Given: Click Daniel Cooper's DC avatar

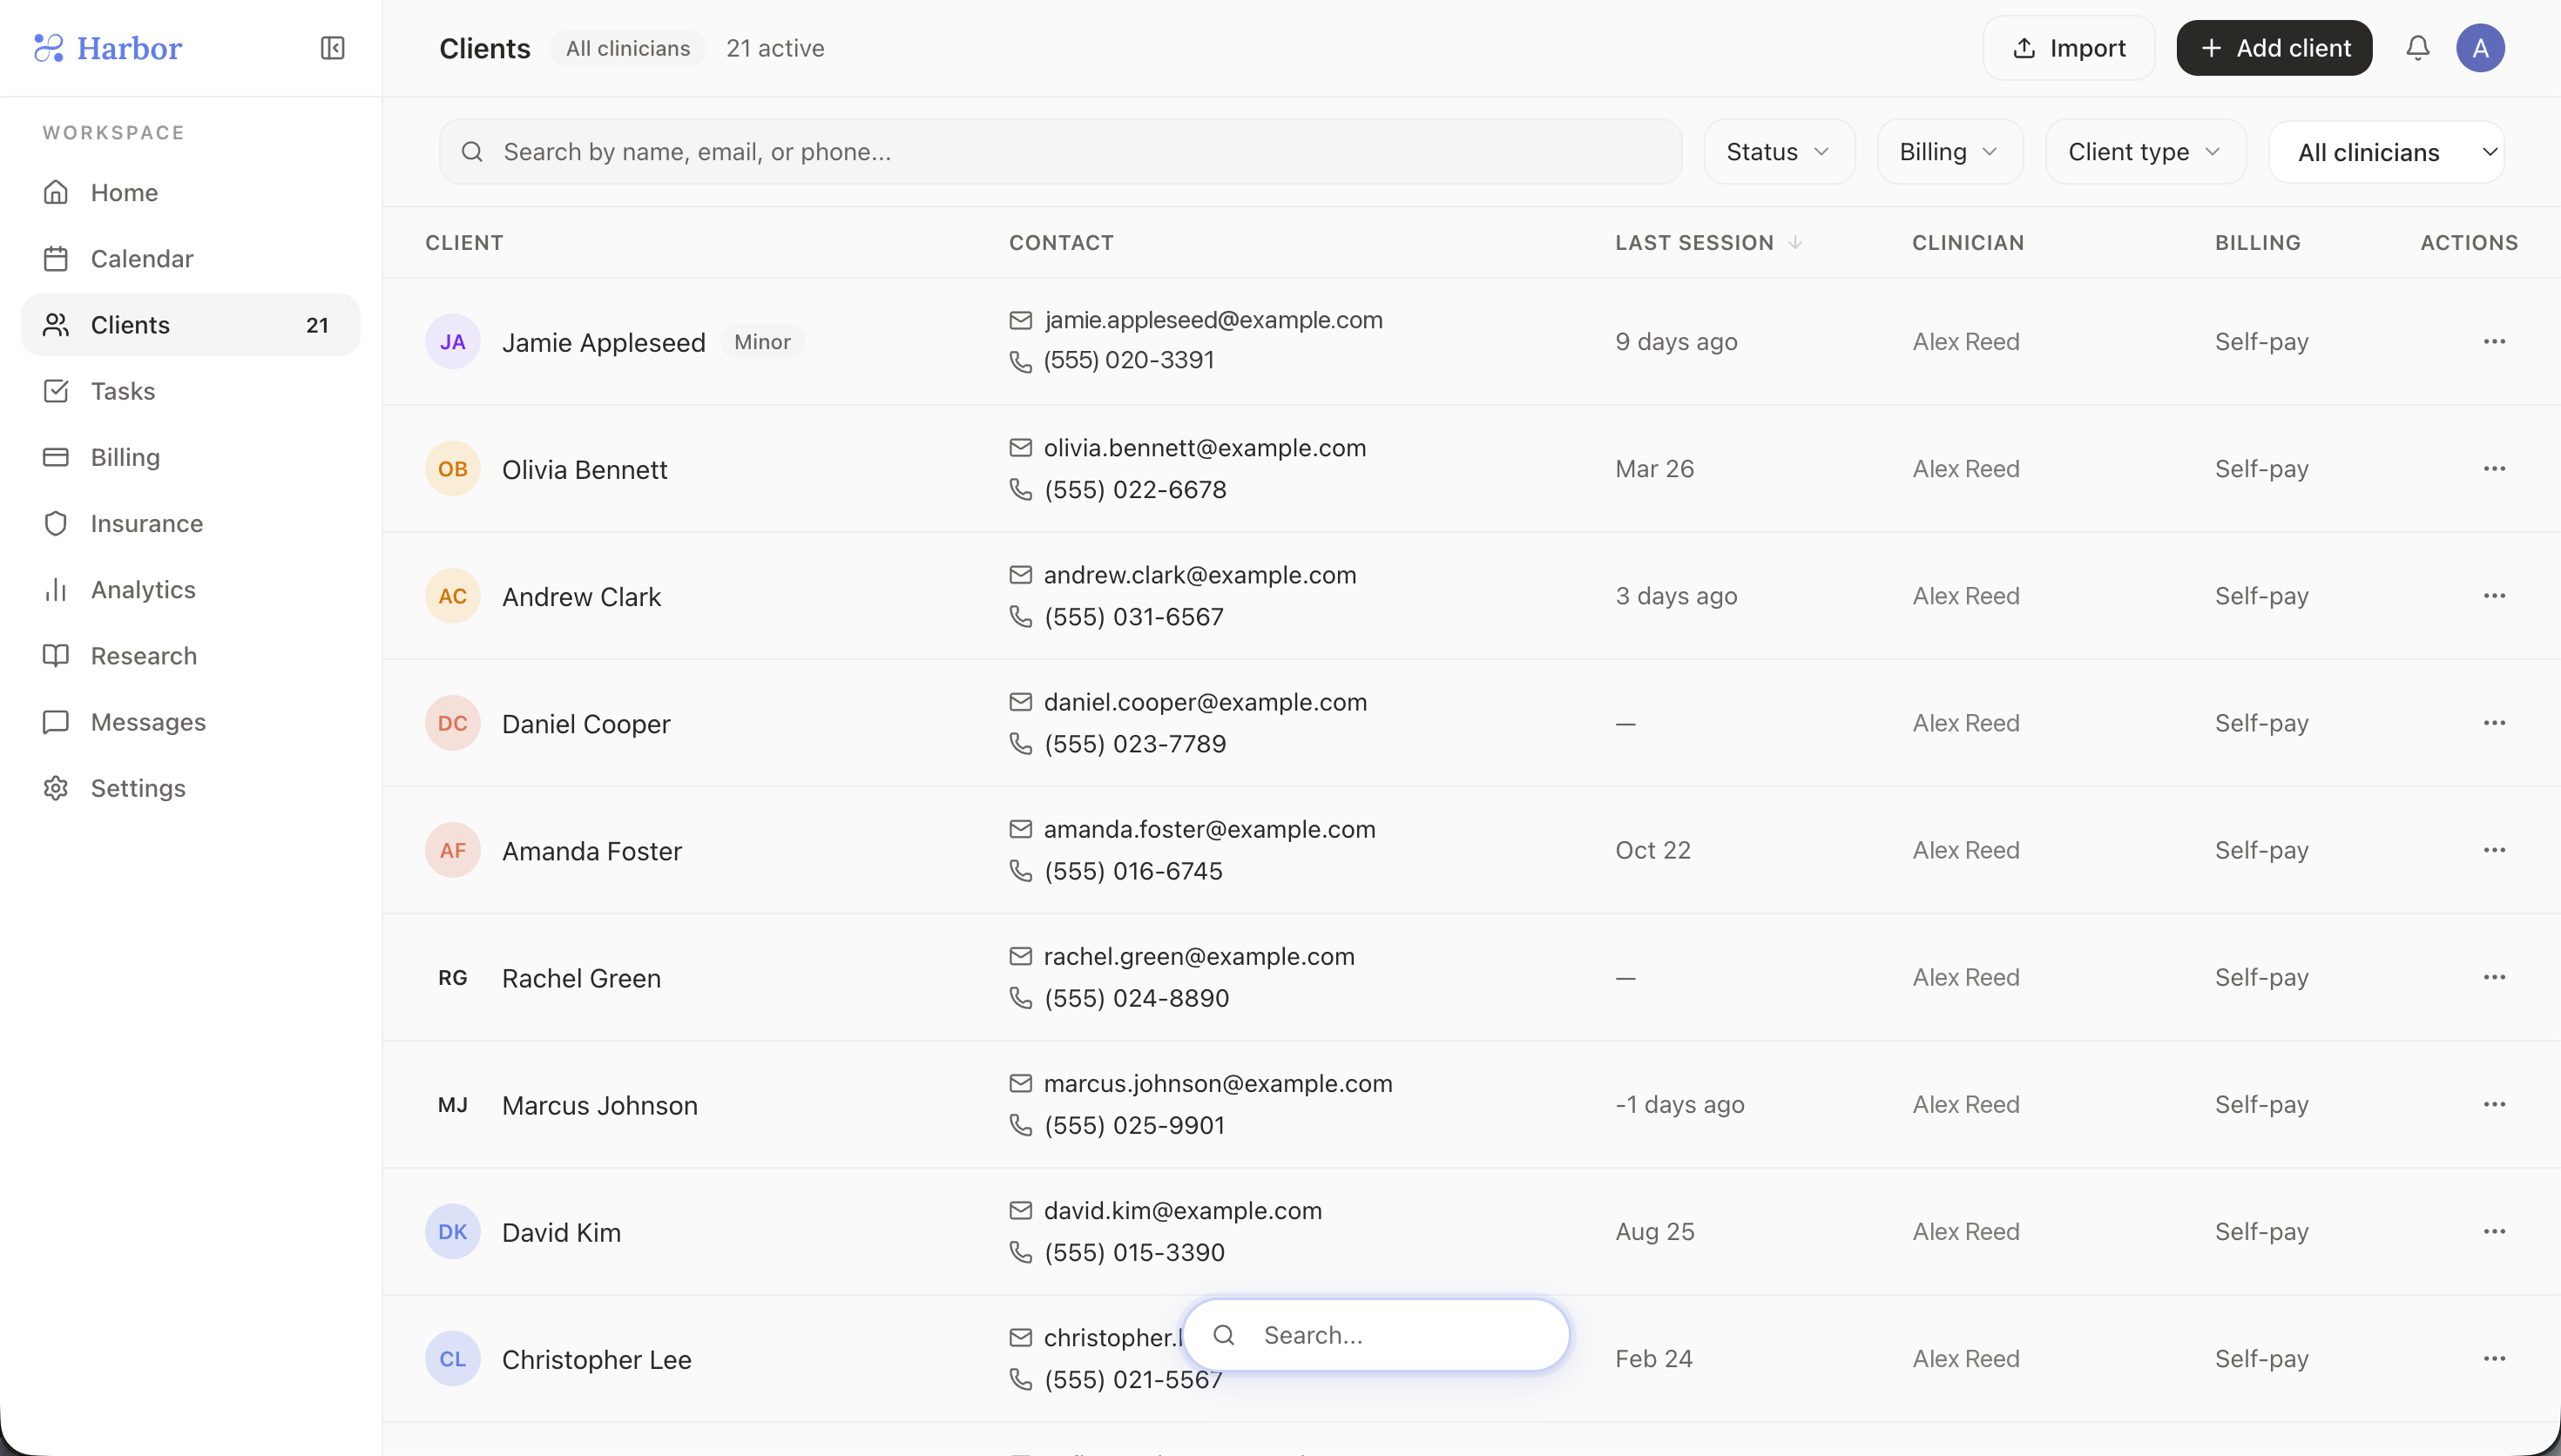Looking at the screenshot, I should pos(453,723).
